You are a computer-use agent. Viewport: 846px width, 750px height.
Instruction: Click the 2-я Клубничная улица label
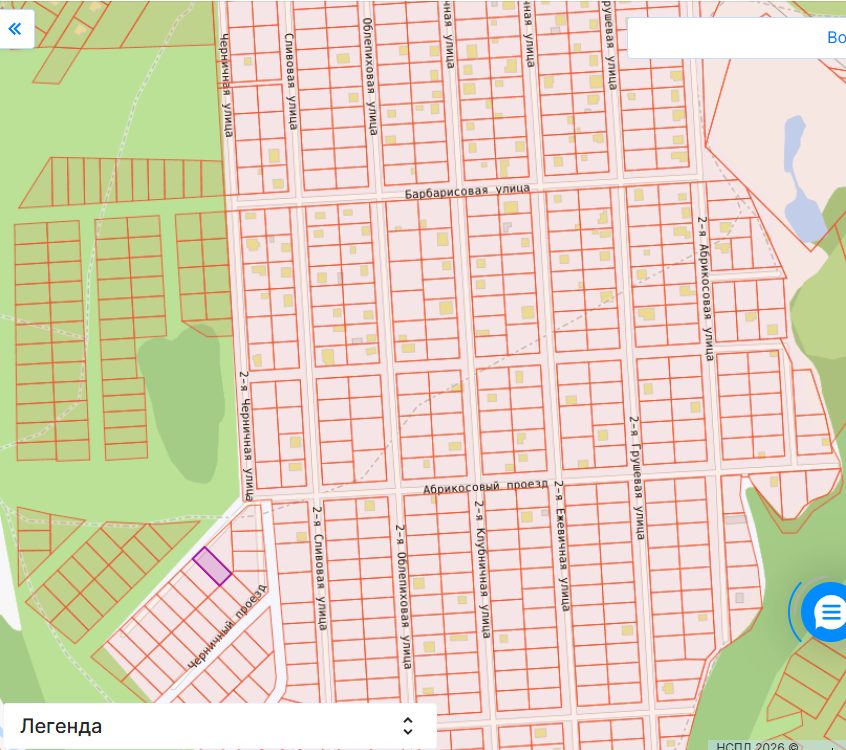[482, 569]
